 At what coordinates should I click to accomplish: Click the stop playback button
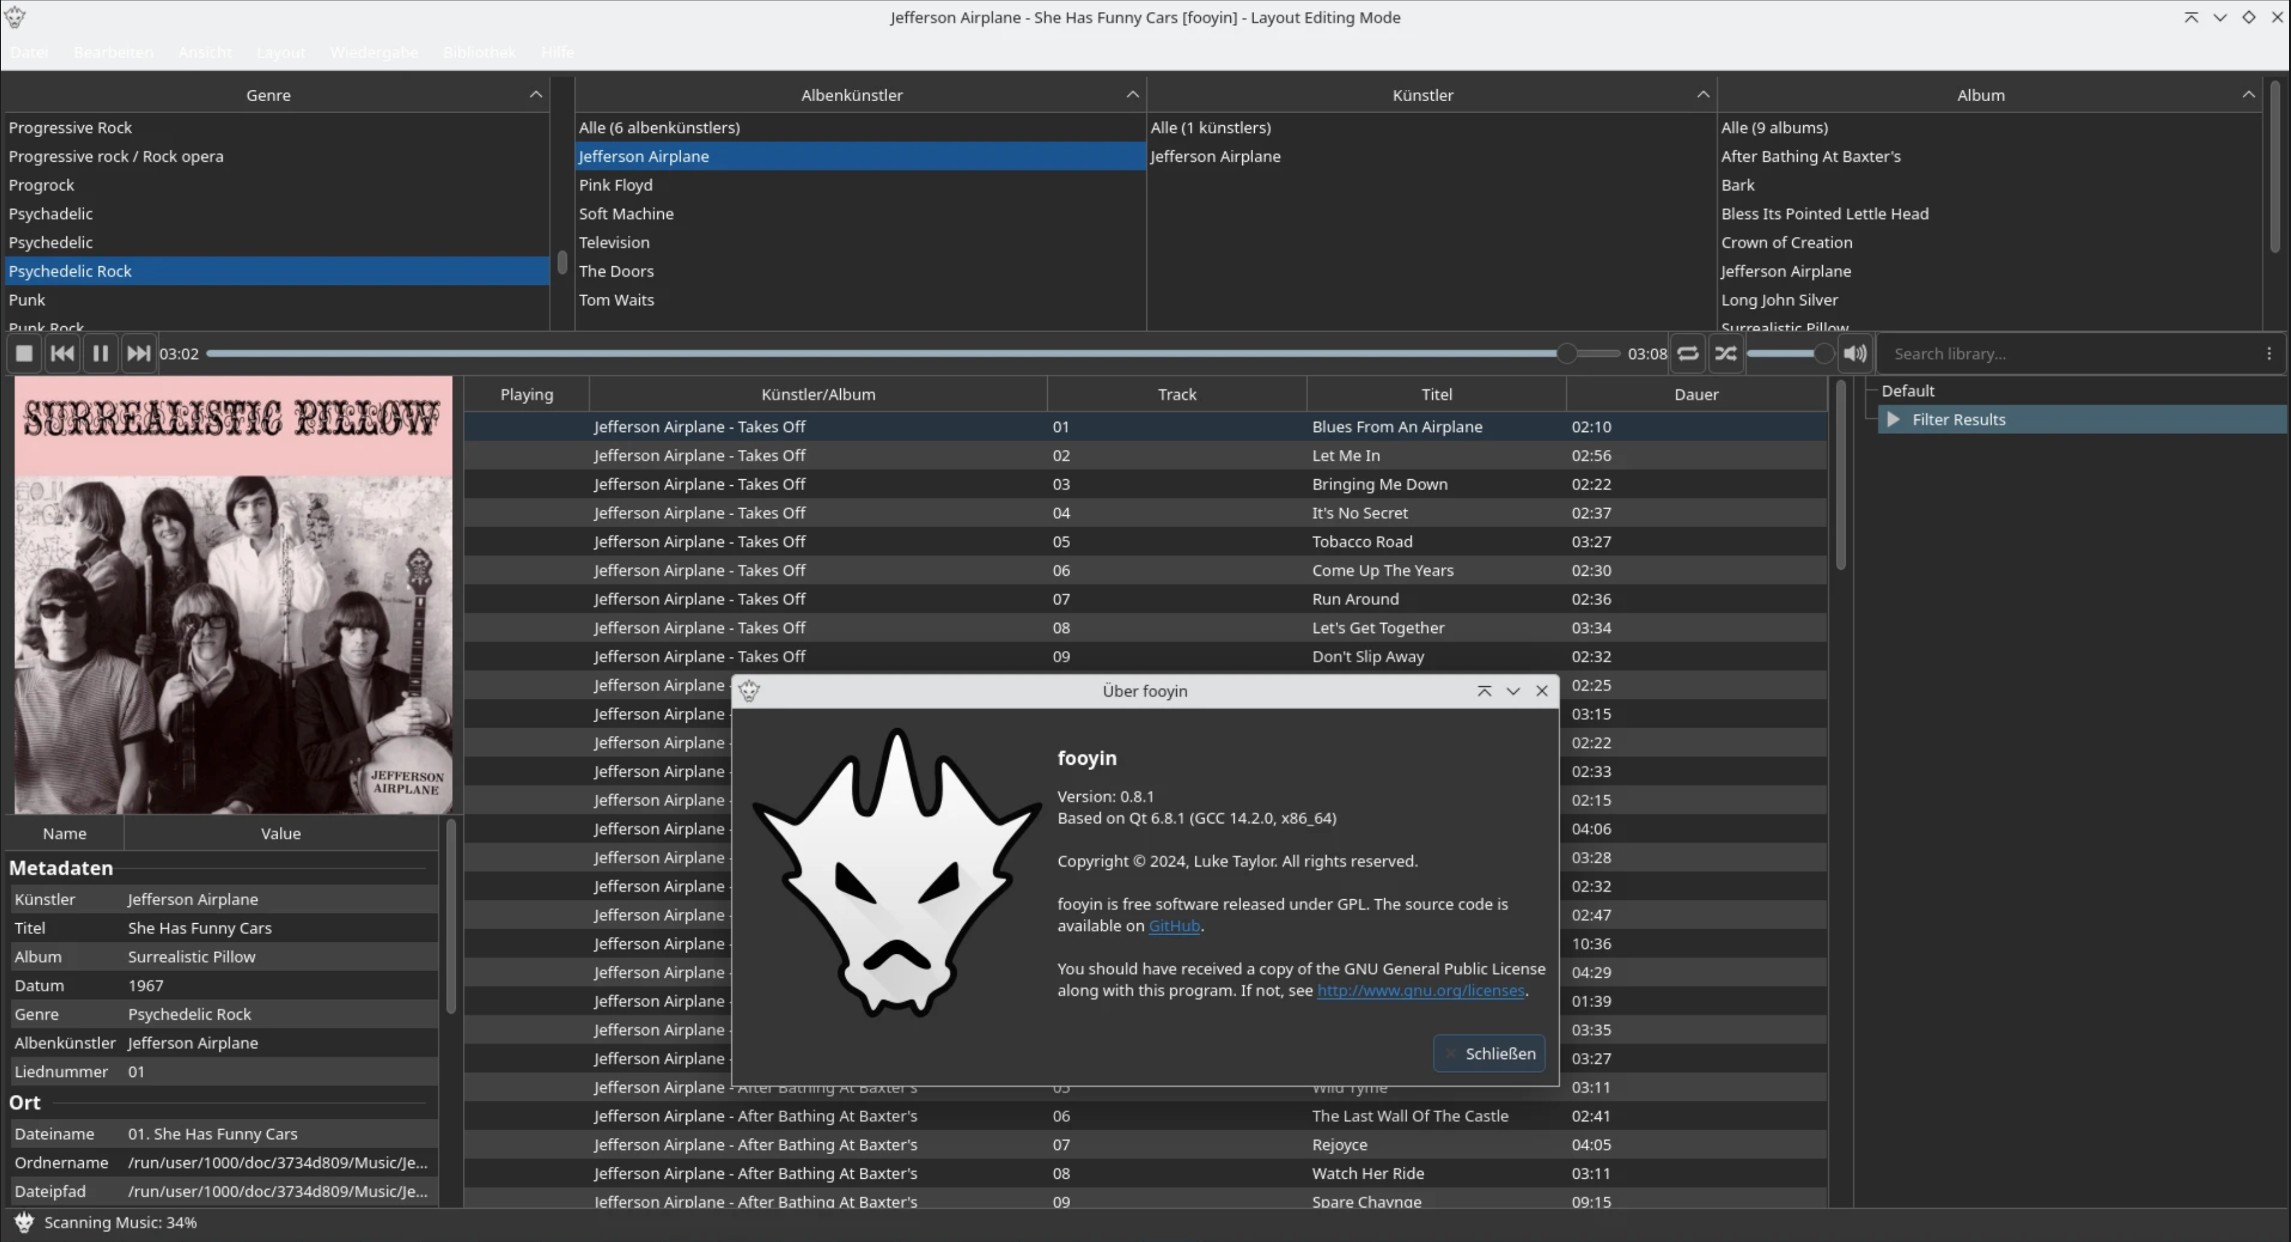click(x=25, y=353)
